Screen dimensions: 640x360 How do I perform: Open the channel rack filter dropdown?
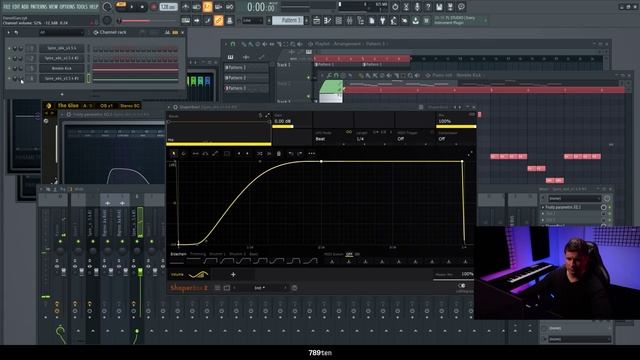click(61, 32)
